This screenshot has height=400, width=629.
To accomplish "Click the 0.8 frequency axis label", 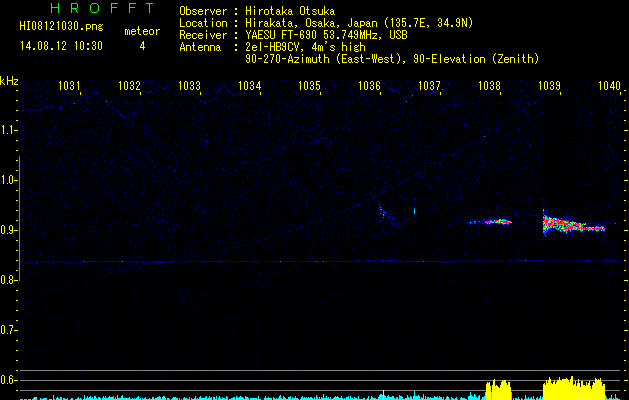I will [x=7, y=280].
